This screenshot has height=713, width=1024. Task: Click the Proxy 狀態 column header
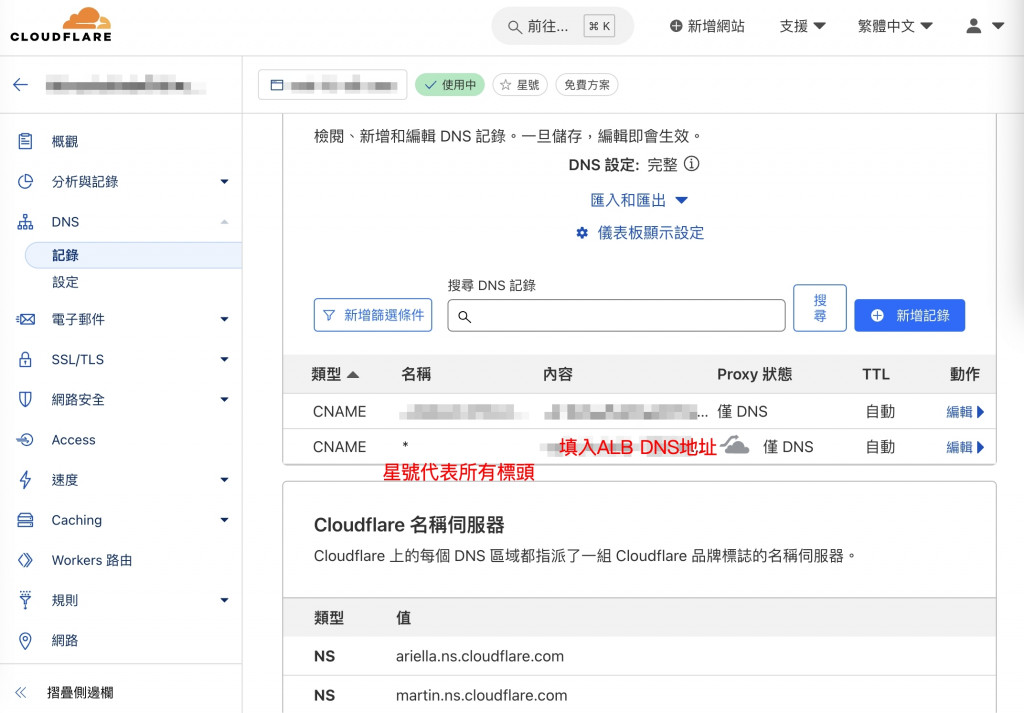point(754,374)
